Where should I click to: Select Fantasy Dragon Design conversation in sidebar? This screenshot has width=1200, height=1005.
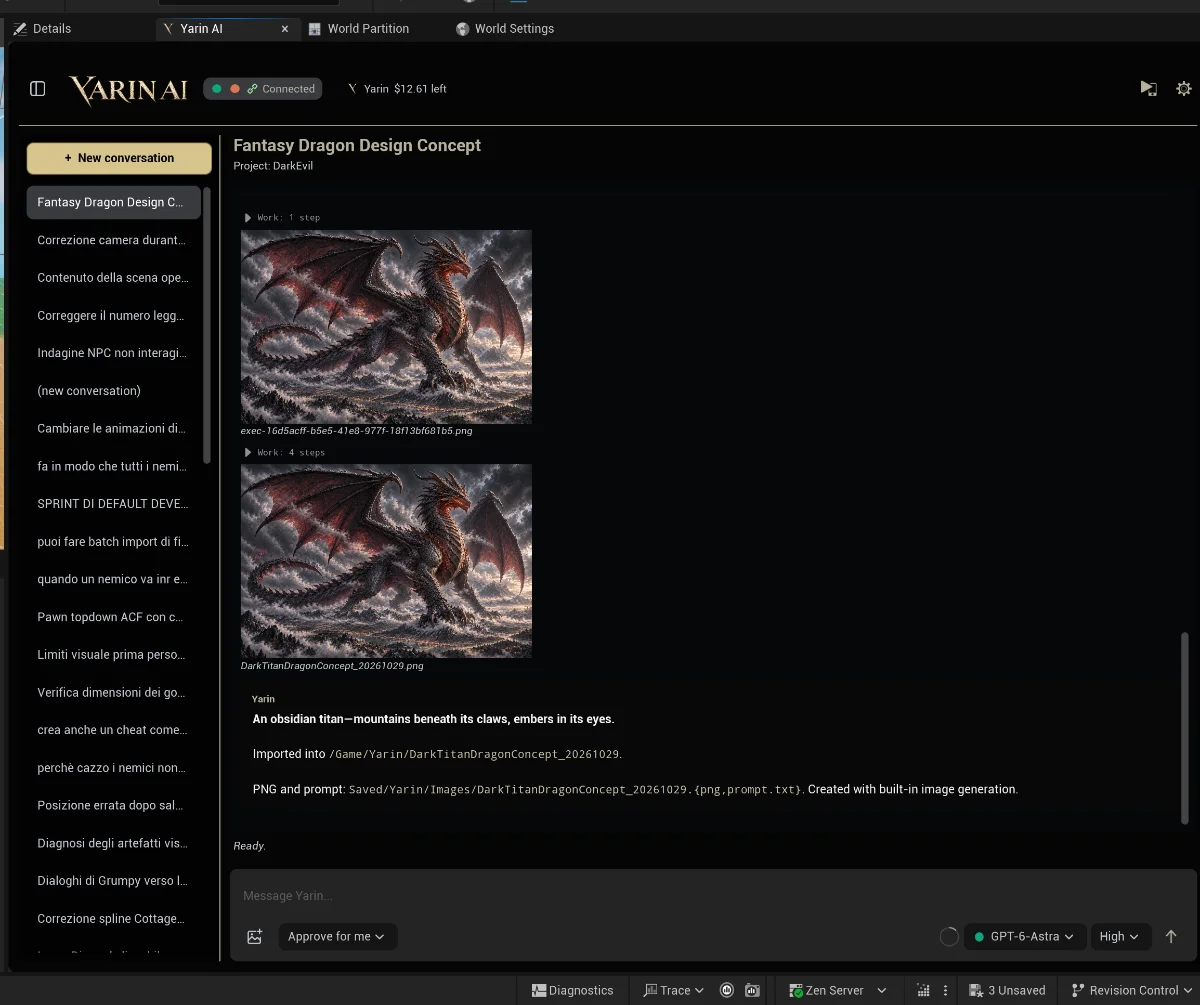114,202
